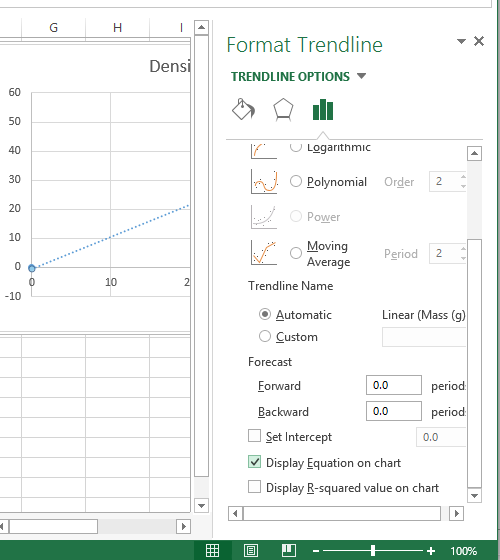
Task: Open the Fill & Line paint bucket tab
Action: [243, 109]
